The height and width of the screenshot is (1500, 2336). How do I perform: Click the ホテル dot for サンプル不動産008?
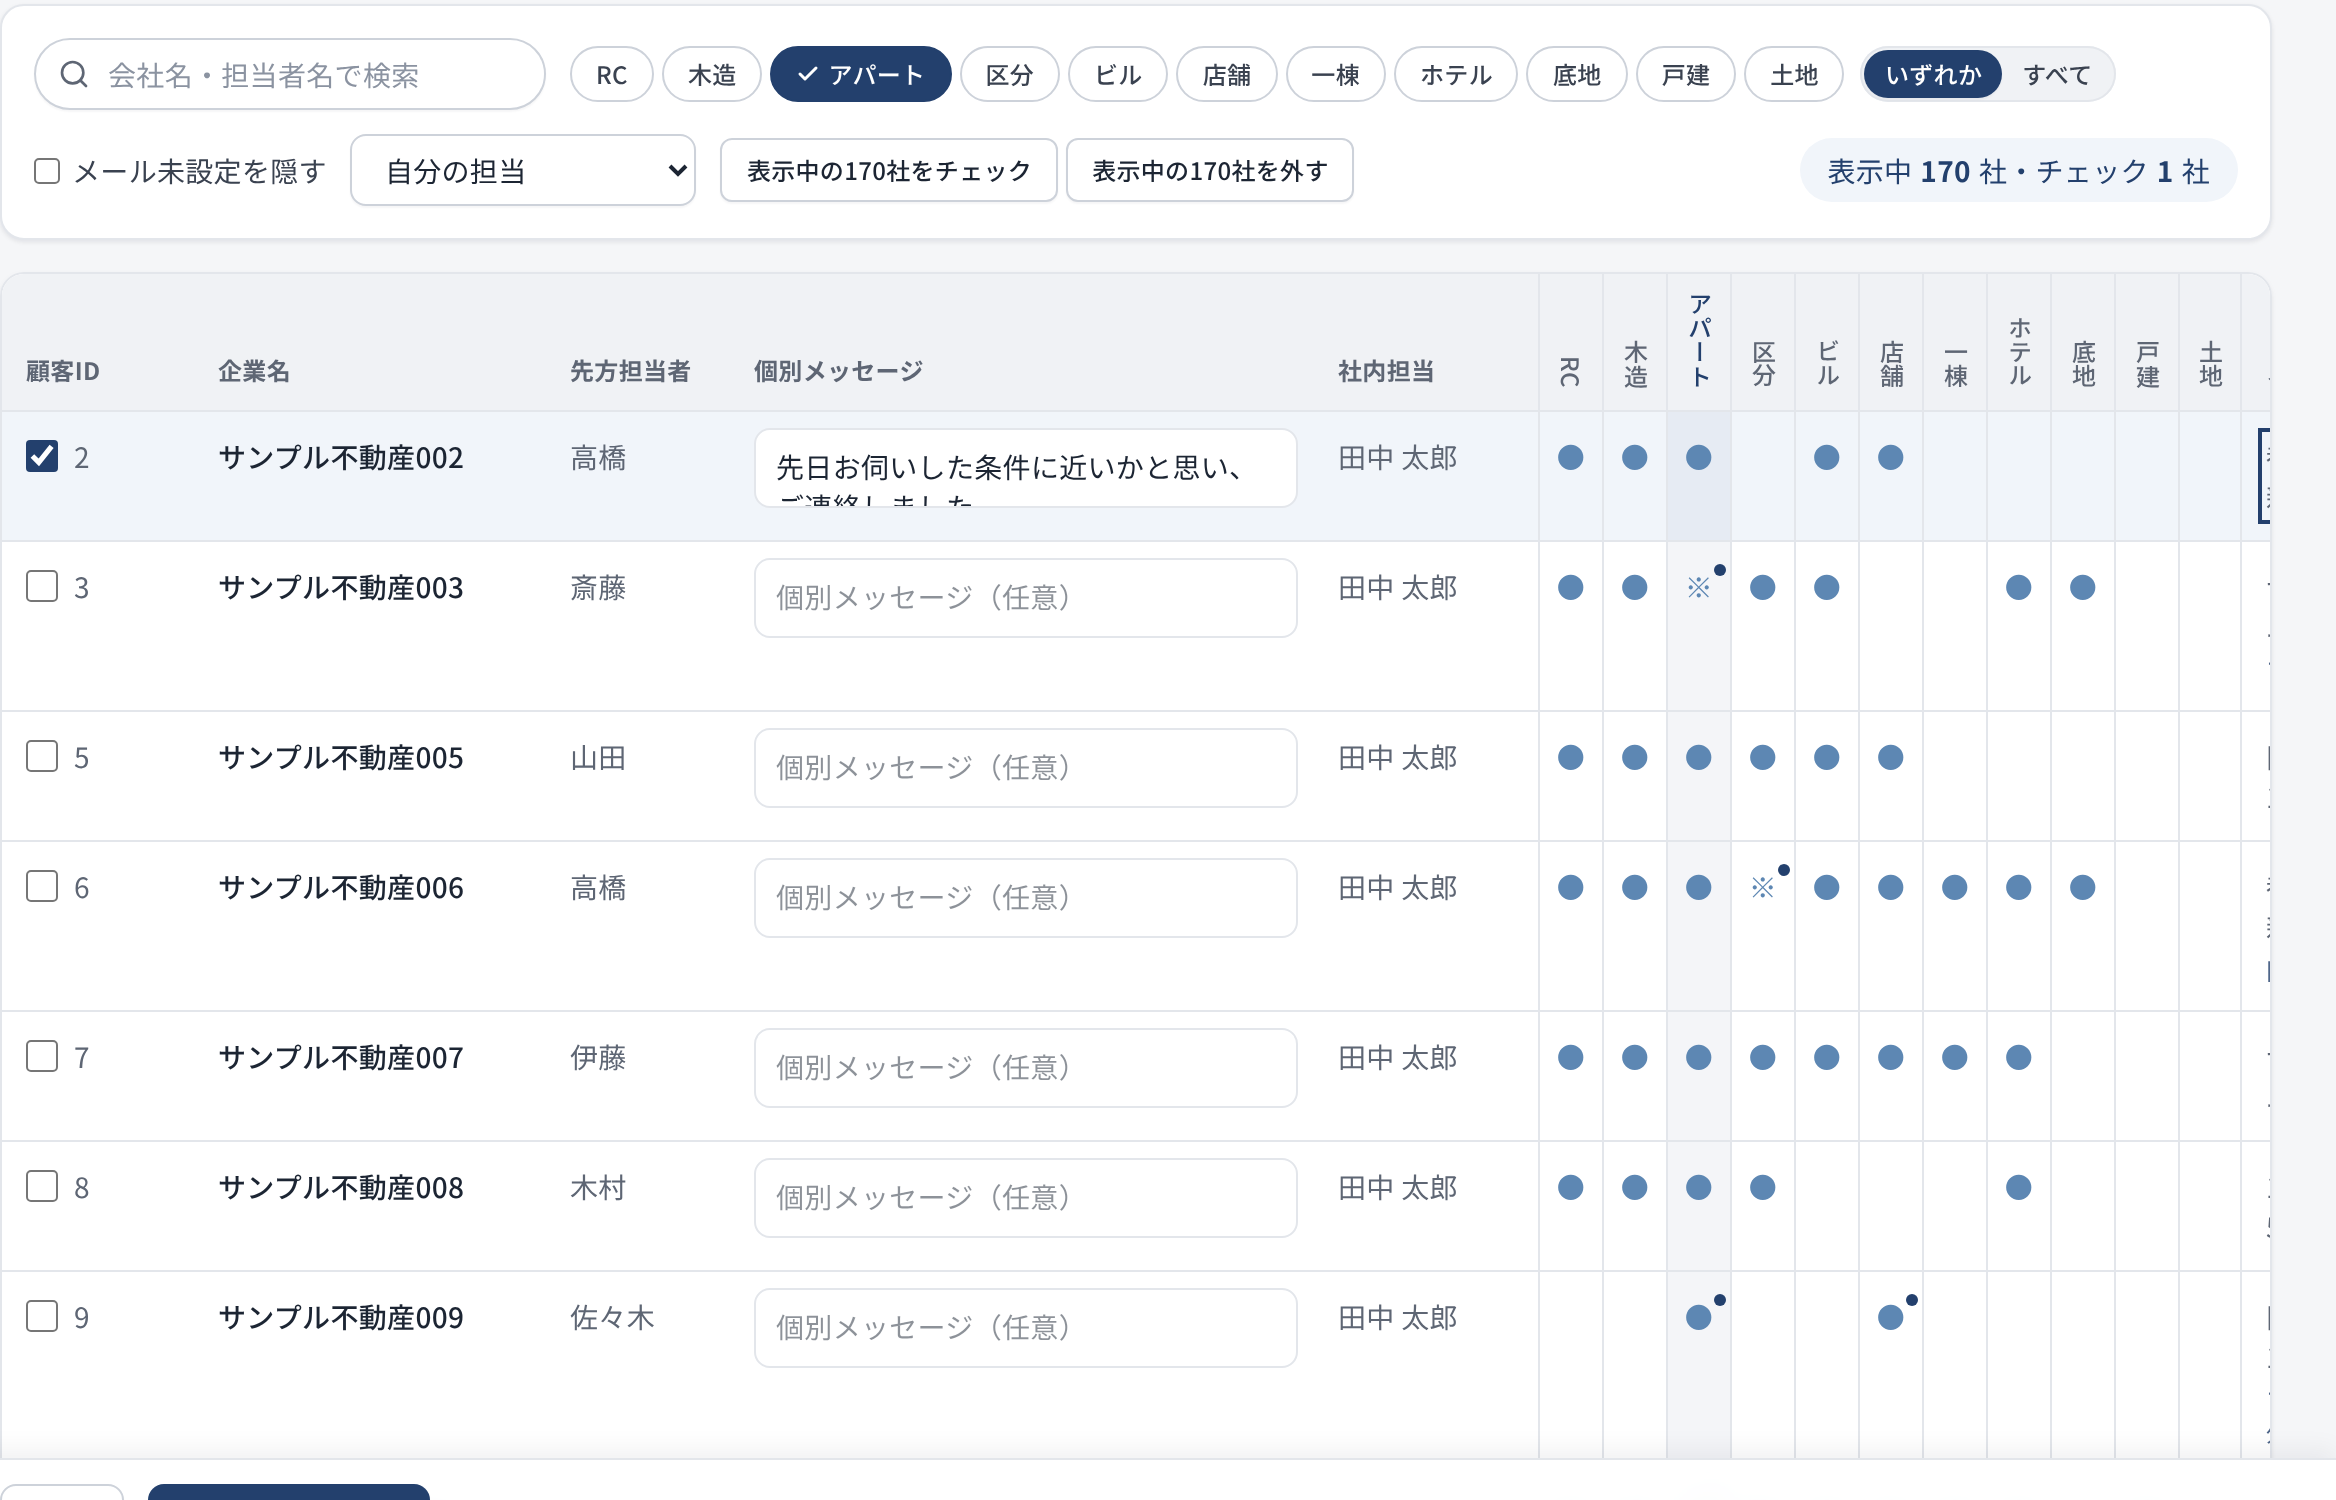[2019, 1187]
